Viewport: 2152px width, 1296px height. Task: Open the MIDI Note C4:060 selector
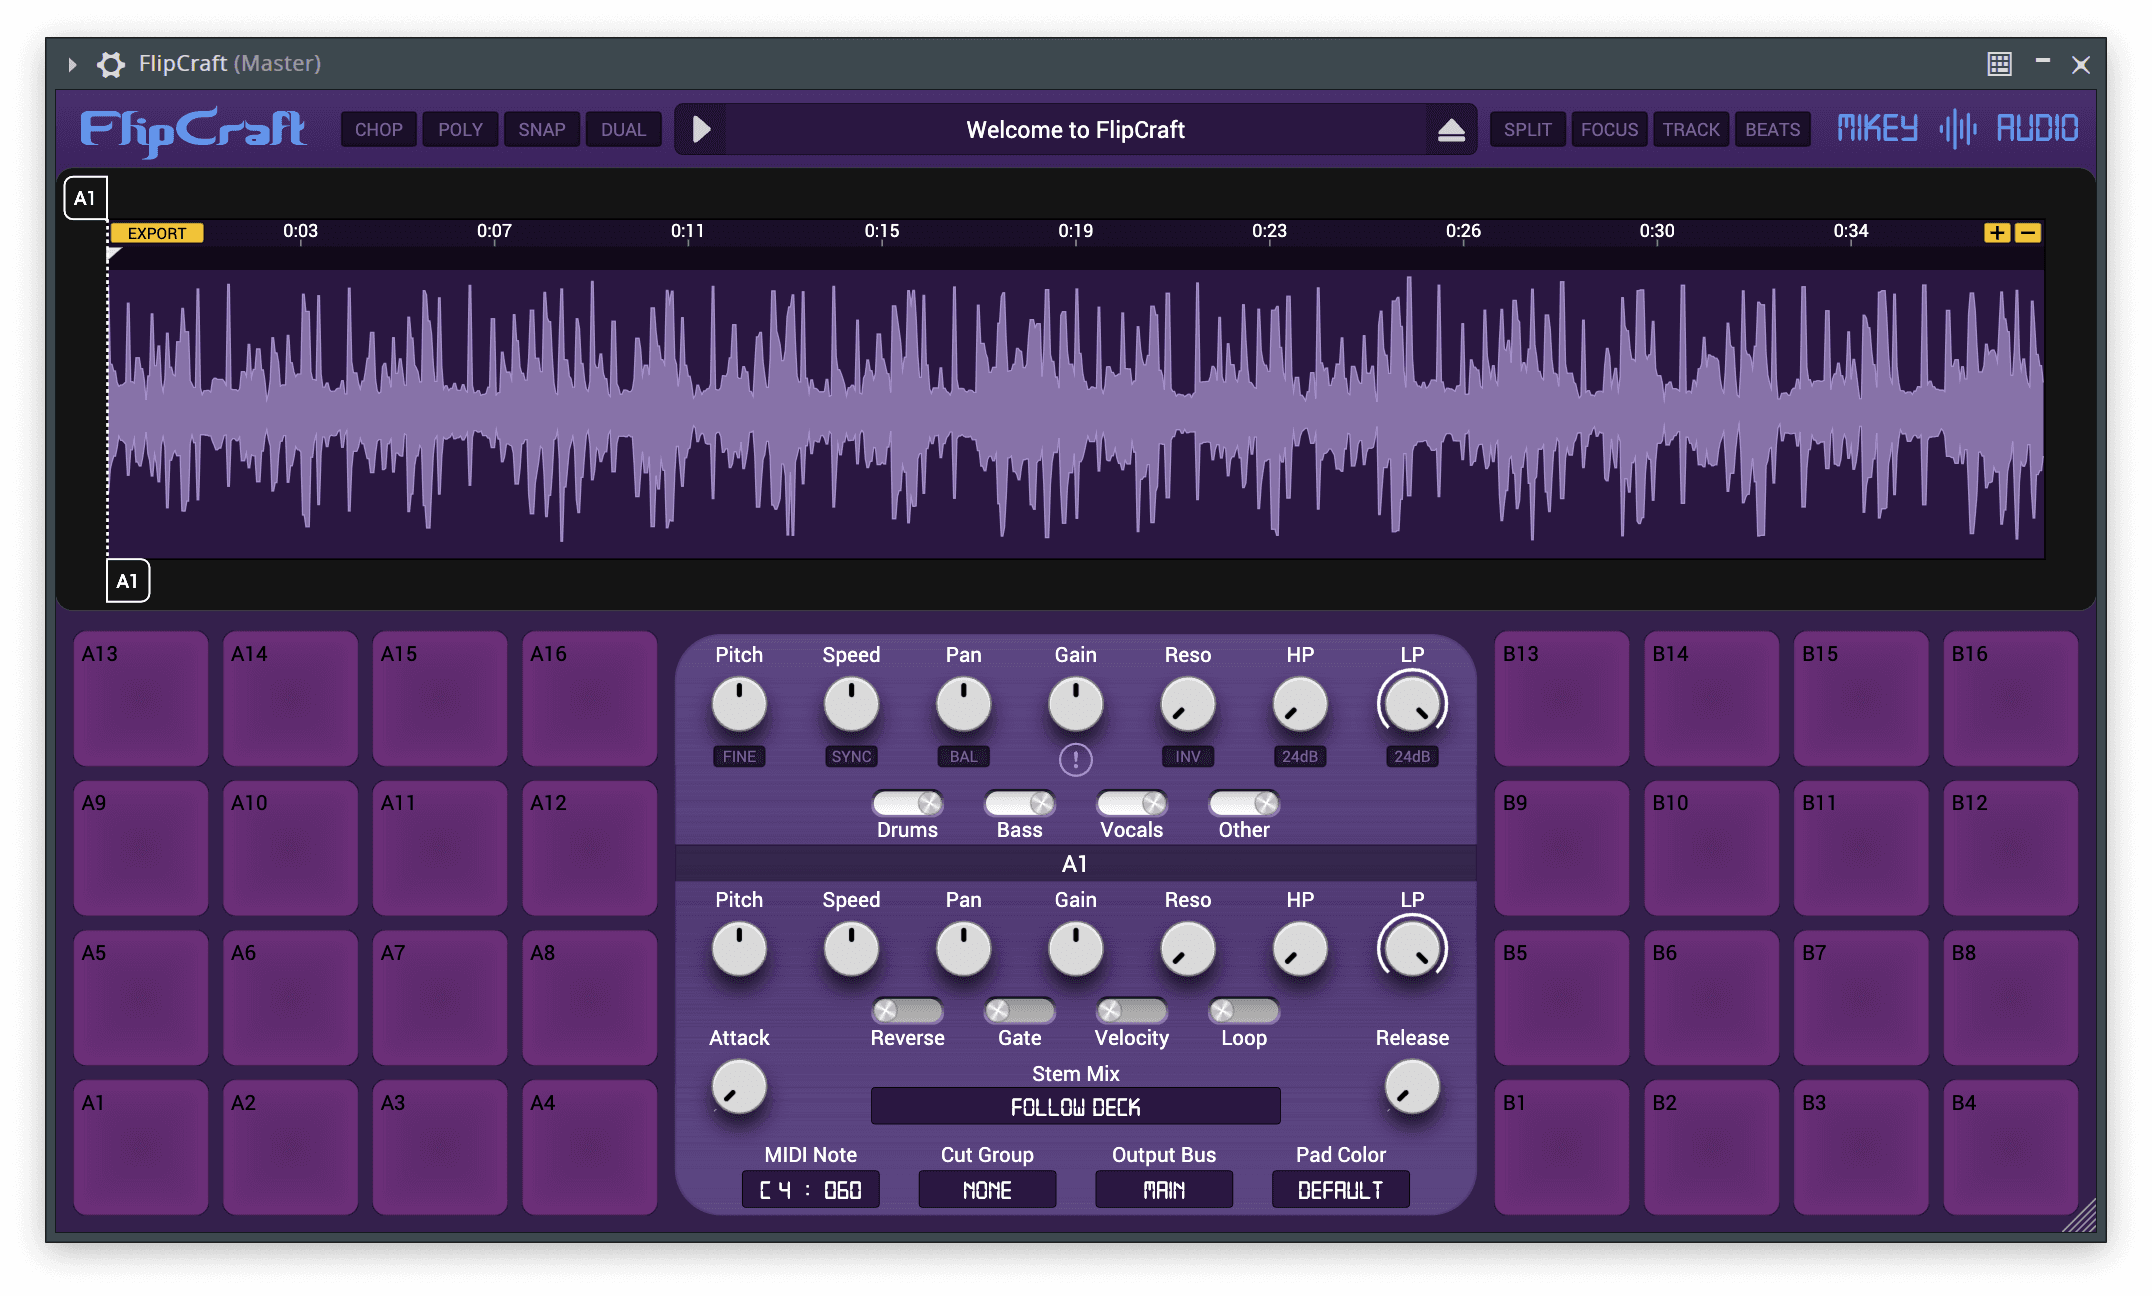(811, 1190)
